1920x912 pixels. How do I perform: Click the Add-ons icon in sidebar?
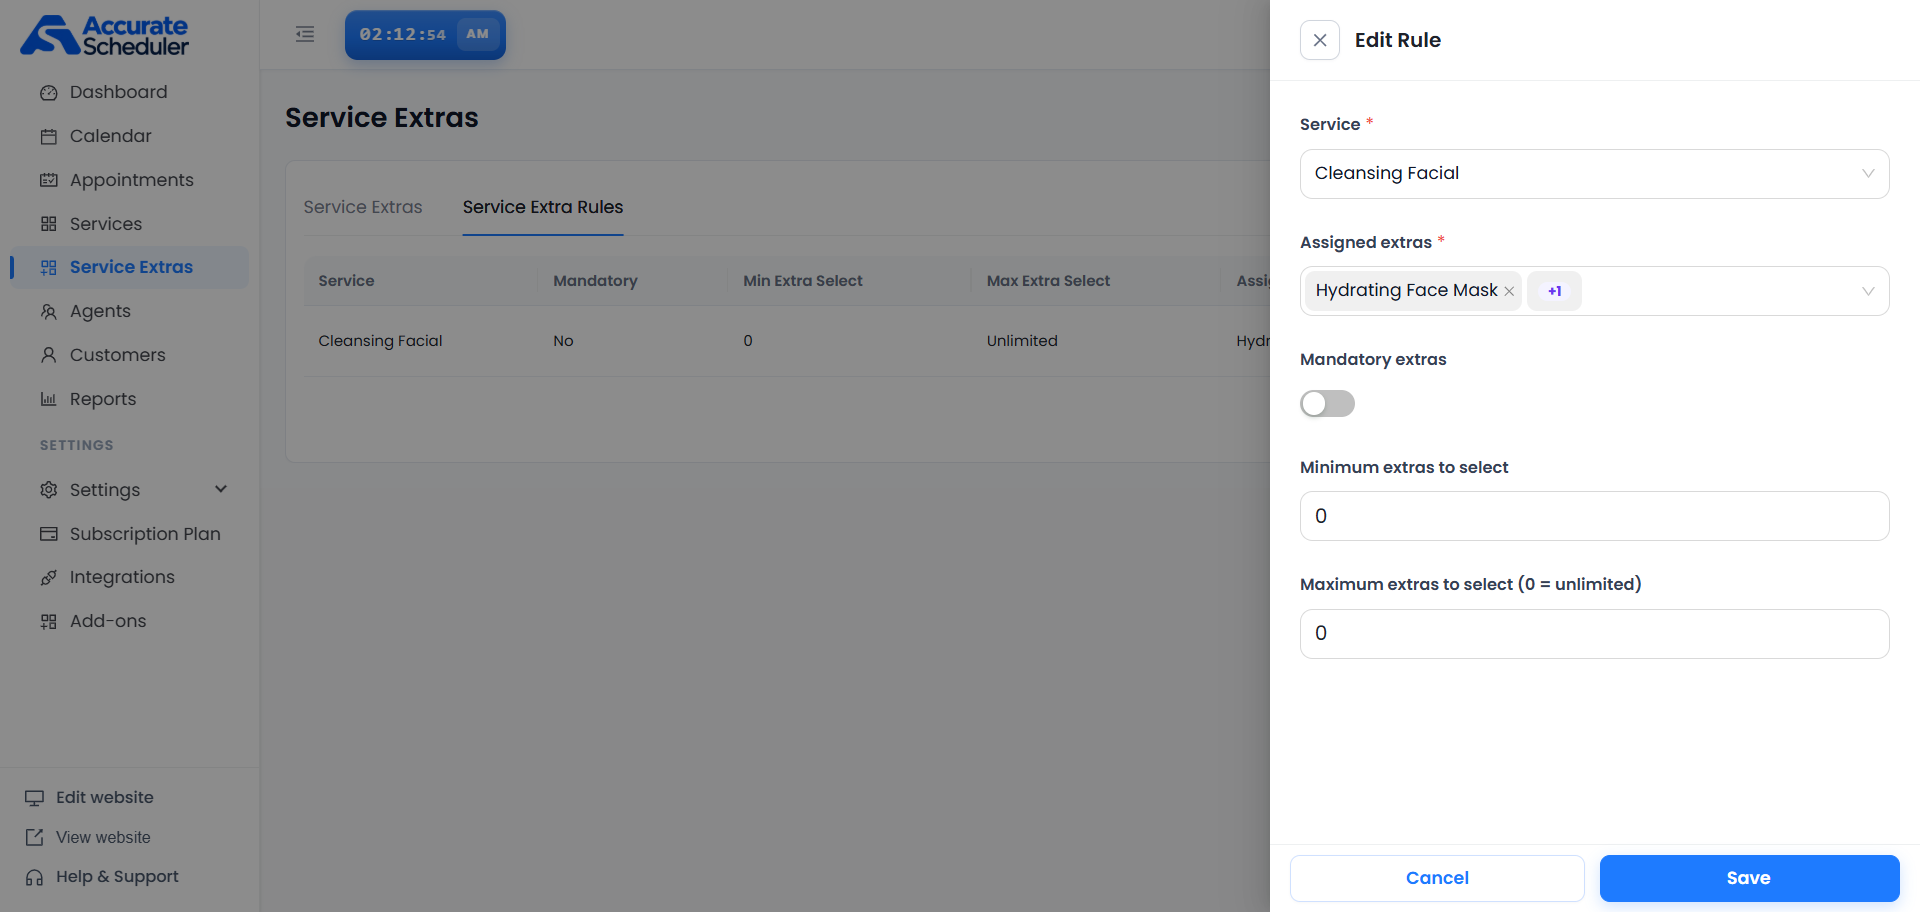point(48,622)
